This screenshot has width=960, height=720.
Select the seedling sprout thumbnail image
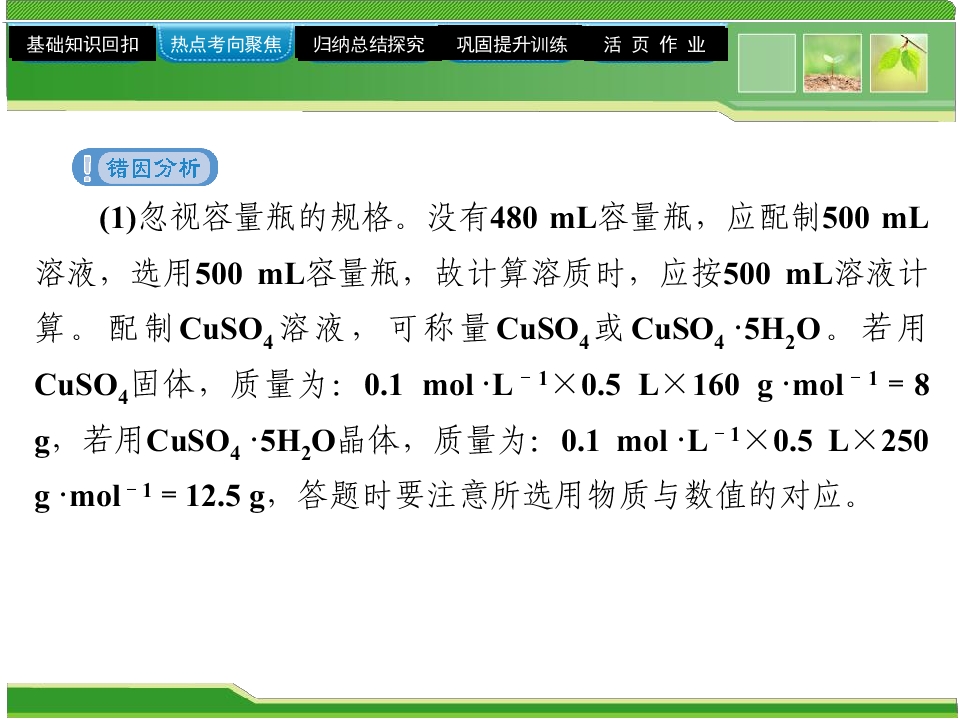tap(833, 63)
